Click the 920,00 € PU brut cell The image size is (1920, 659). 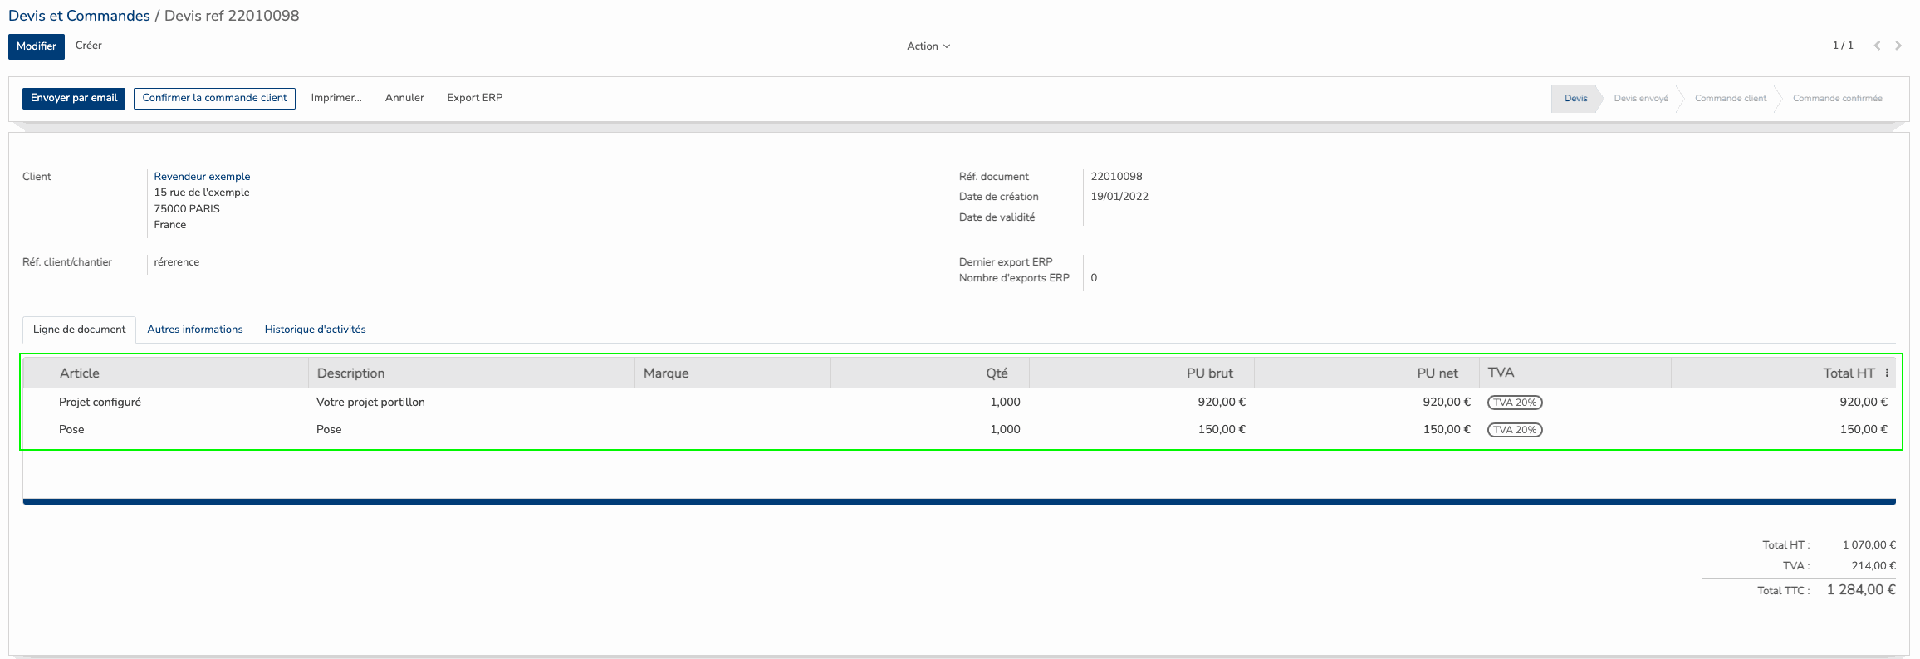1221,402
